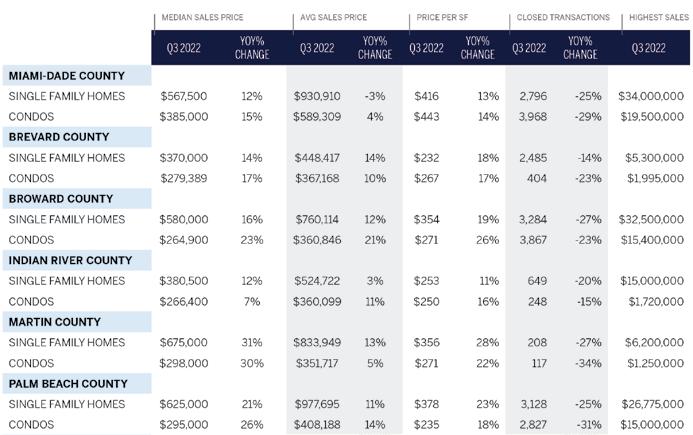Image resolution: width=693 pixels, height=435 pixels.
Task: Click the Price Per SF column label
Action: click(442, 17)
